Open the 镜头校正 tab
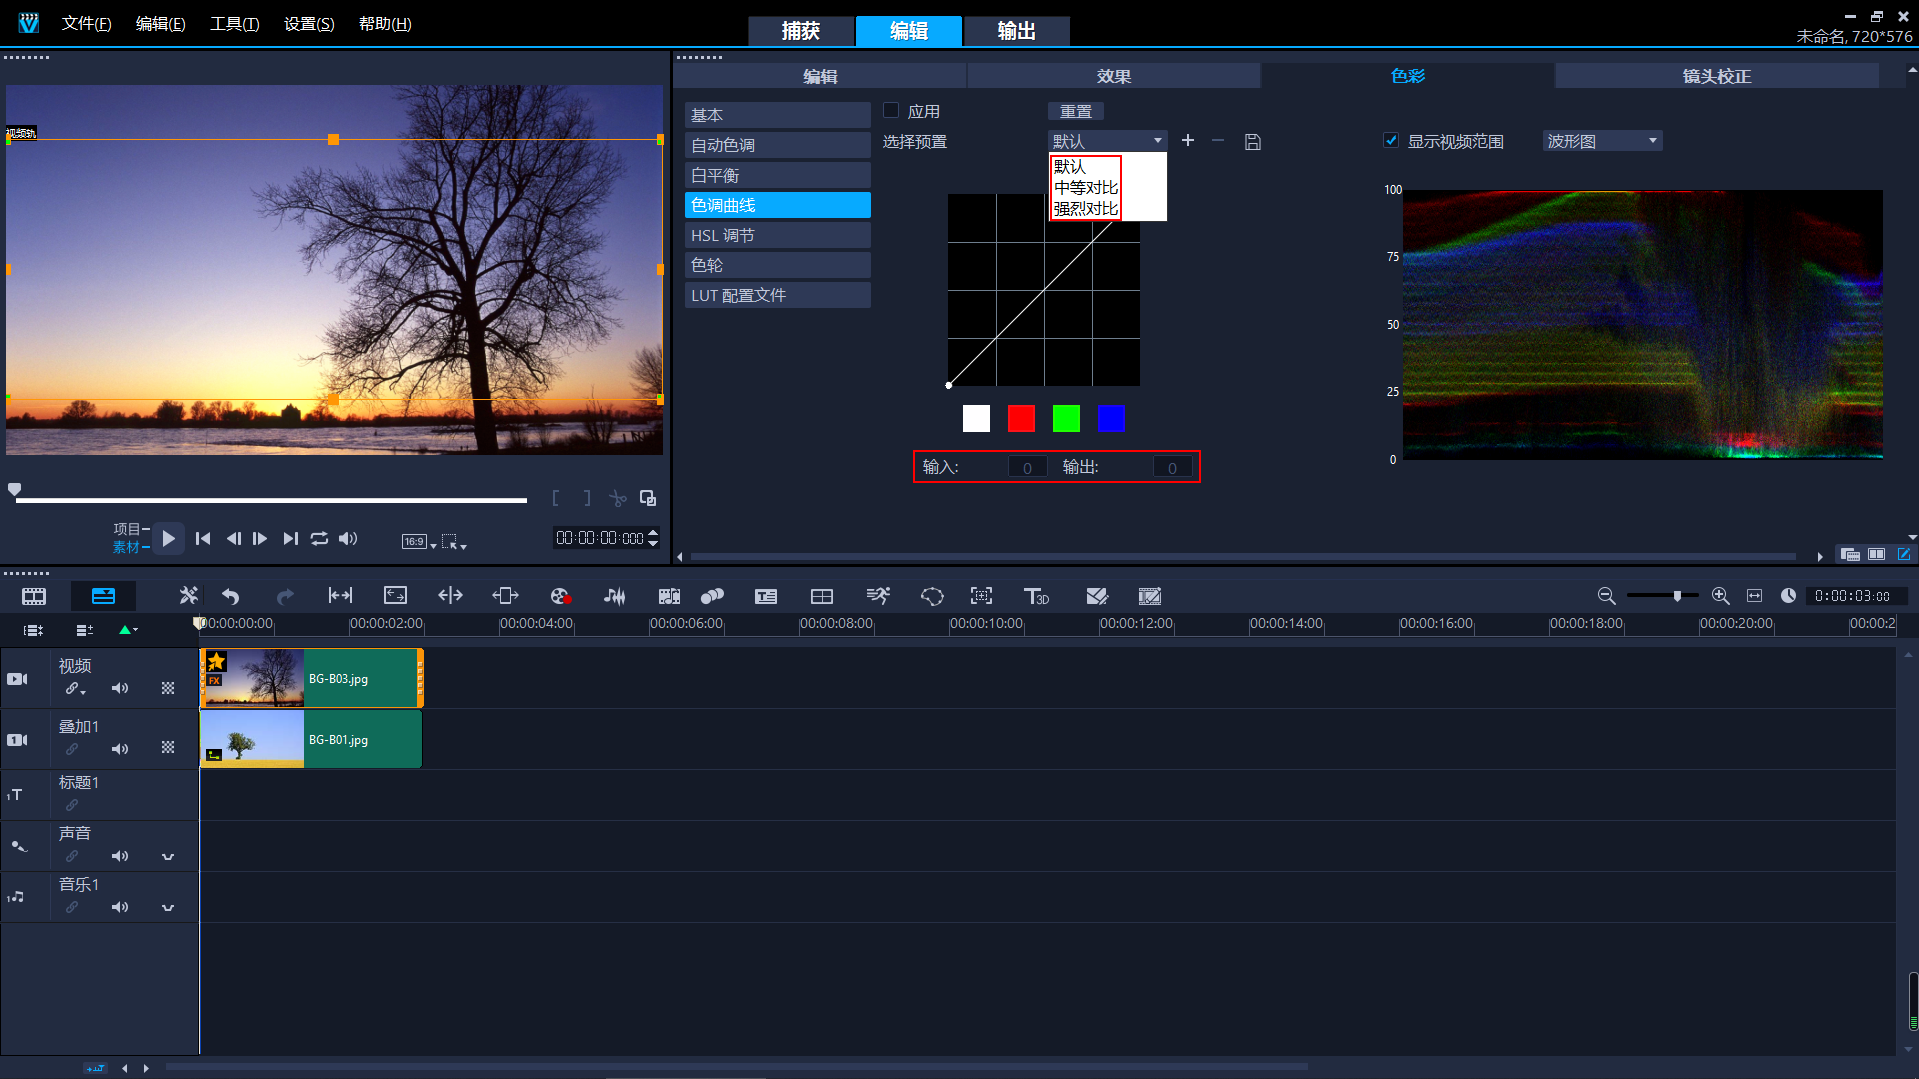 click(x=1716, y=76)
